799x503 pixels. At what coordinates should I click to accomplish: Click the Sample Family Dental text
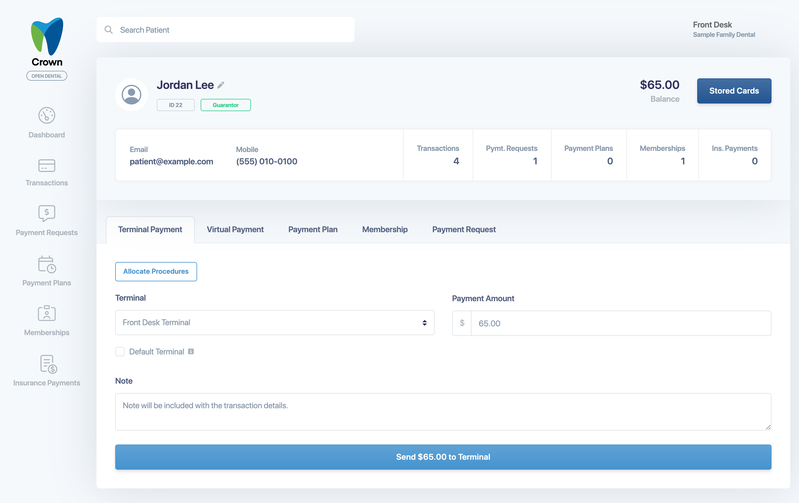coord(724,35)
